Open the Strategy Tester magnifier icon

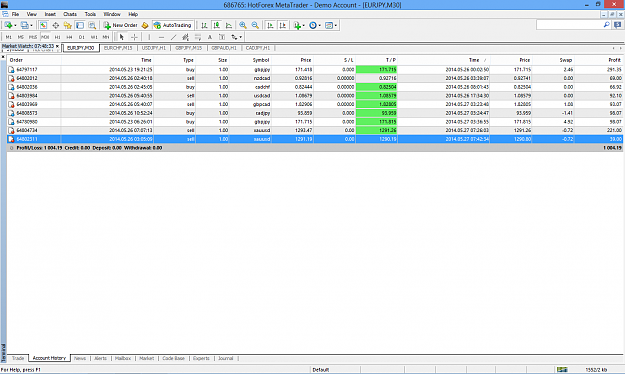92,25
